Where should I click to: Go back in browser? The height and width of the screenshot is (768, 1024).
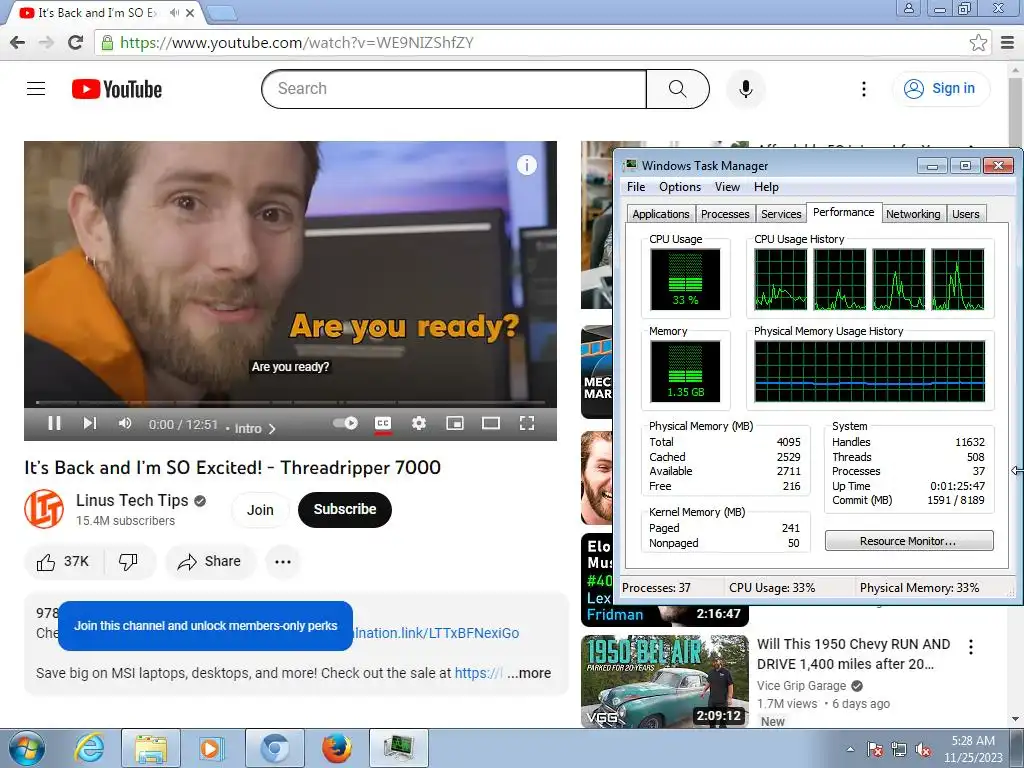click(x=18, y=42)
